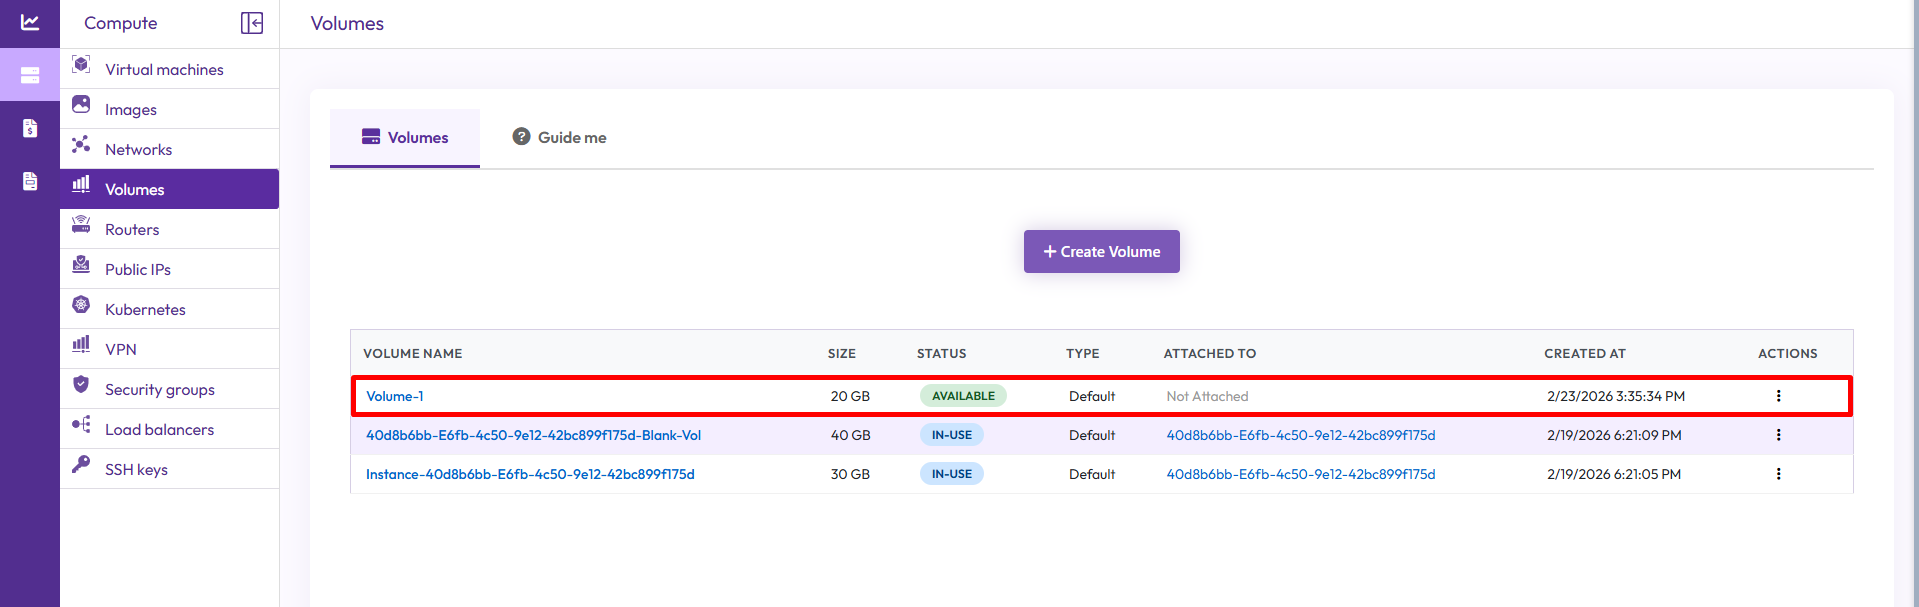Click the Routers icon in sidebar
The height and width of the screenshot is (607, 1919).
82,225
